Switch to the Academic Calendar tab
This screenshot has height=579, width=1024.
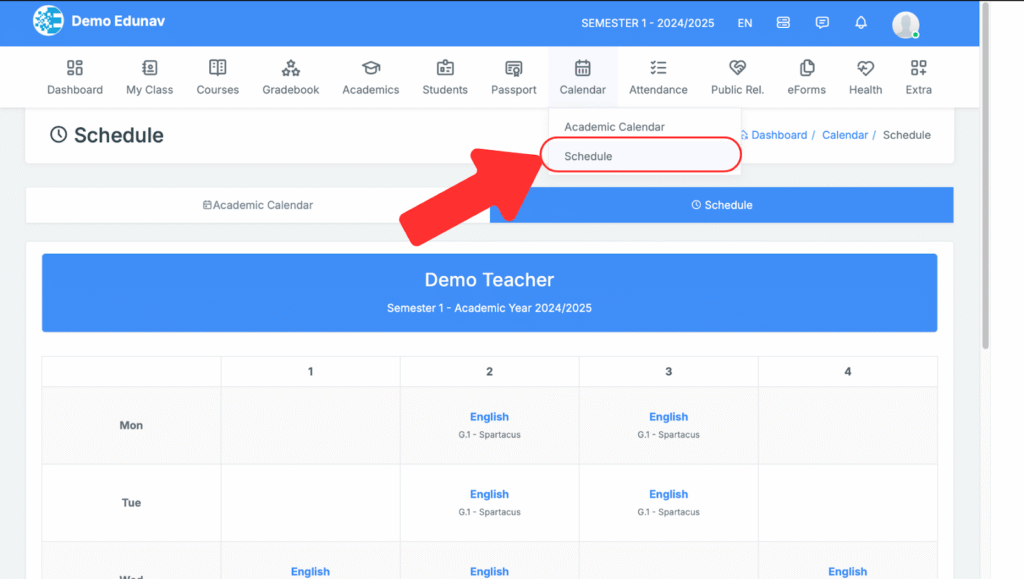(x=258, y=205)
